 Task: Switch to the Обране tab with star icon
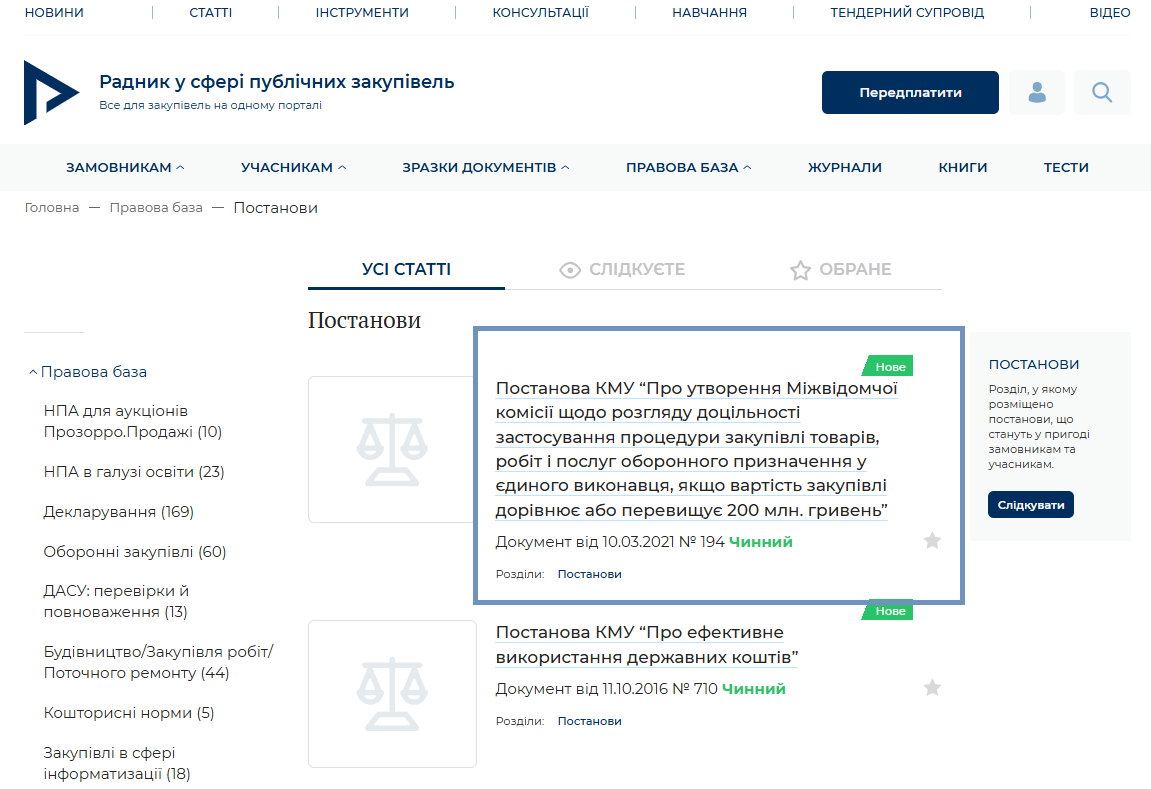[x=840, y=270]
